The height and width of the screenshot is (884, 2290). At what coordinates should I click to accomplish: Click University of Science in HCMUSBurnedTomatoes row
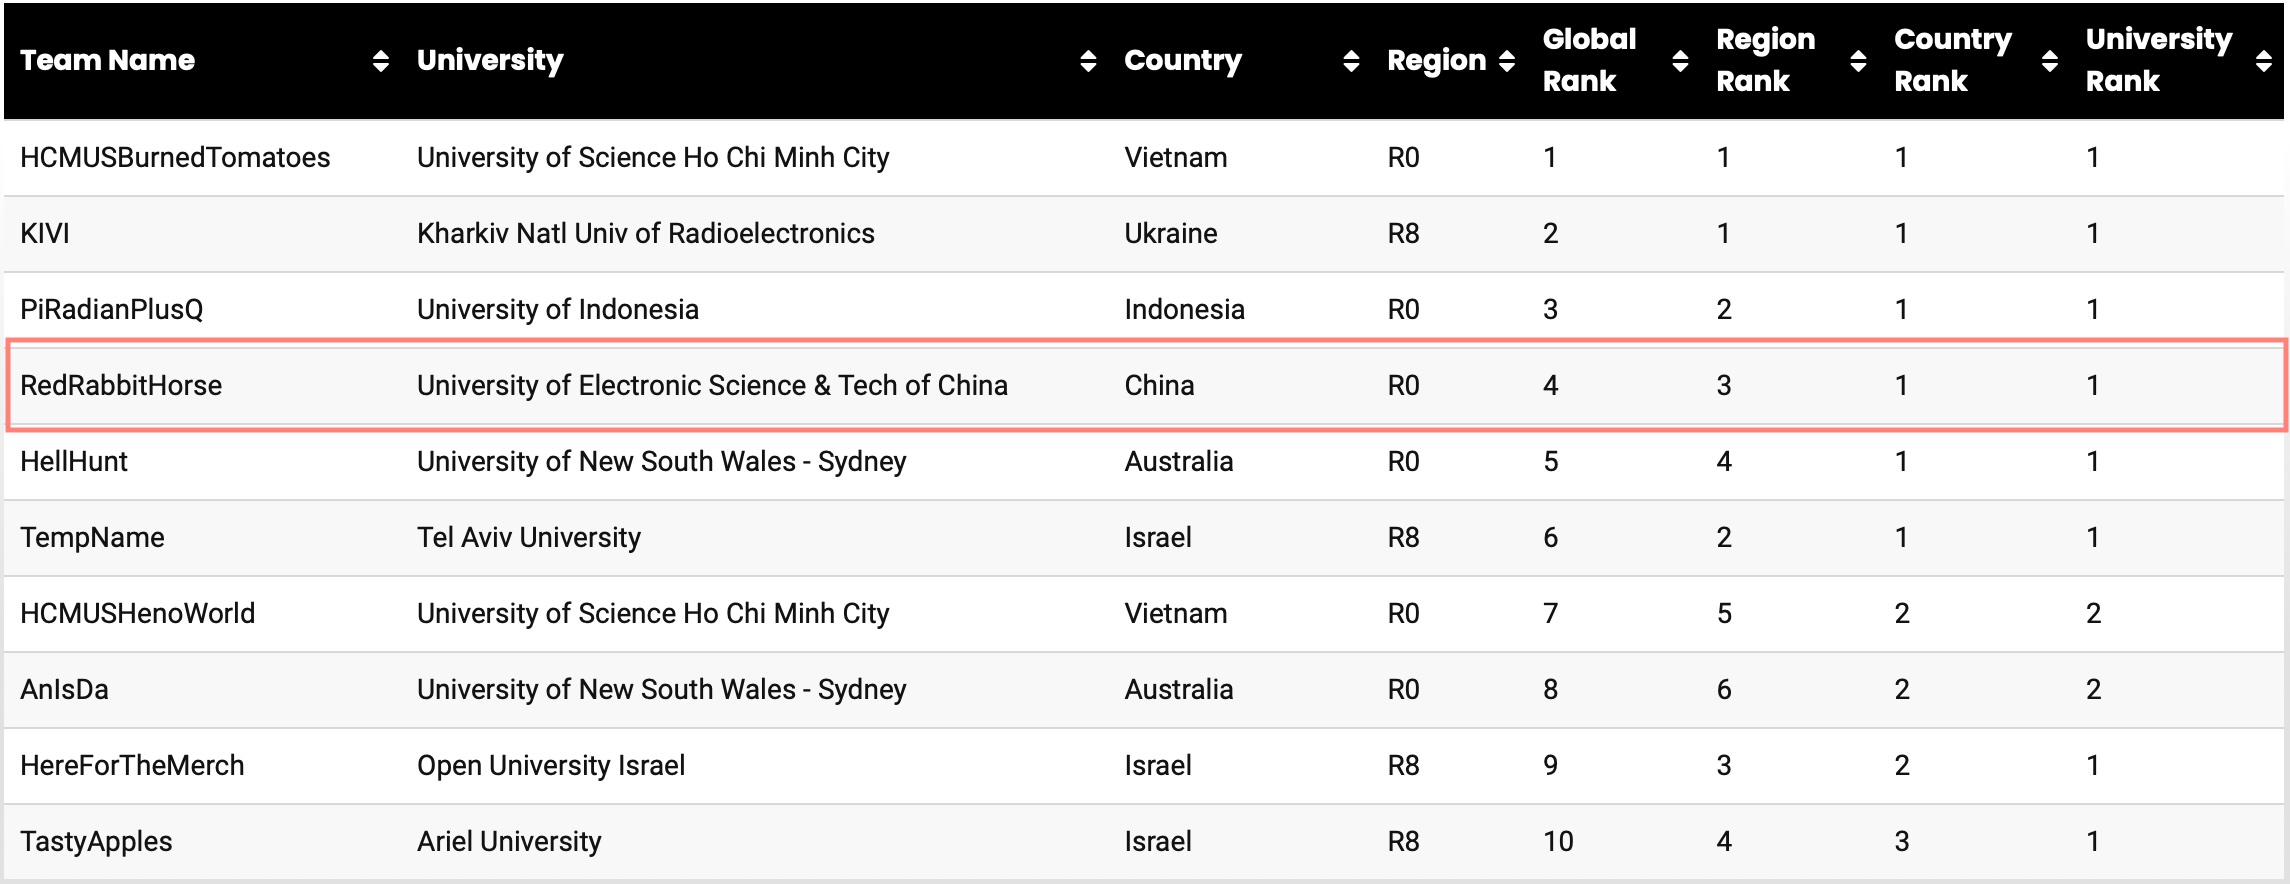pyautogui.click(x=653, y=158)
